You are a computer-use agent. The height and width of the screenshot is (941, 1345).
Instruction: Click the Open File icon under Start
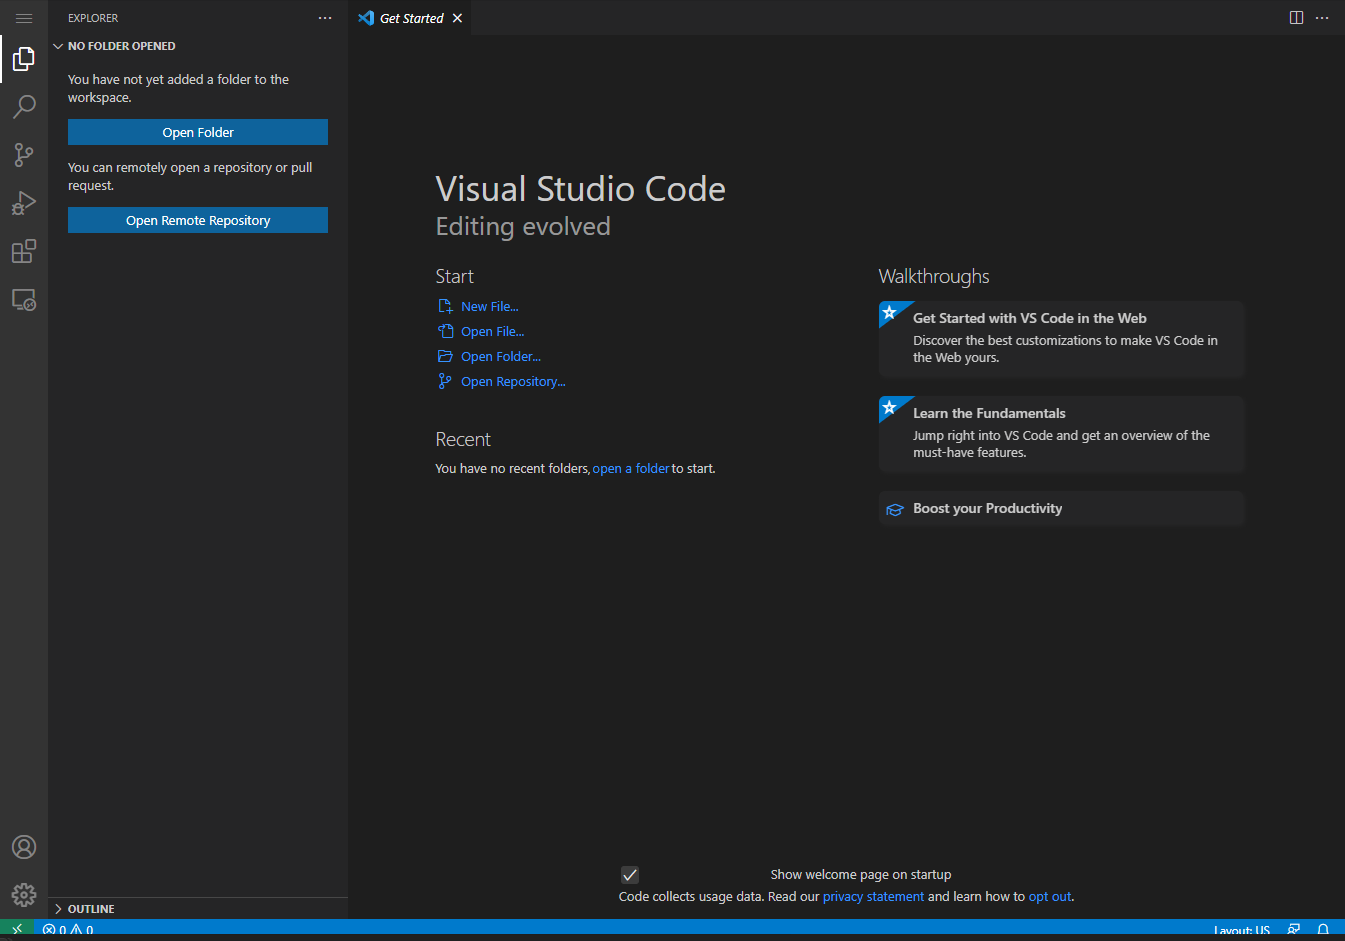click(445, 331)
